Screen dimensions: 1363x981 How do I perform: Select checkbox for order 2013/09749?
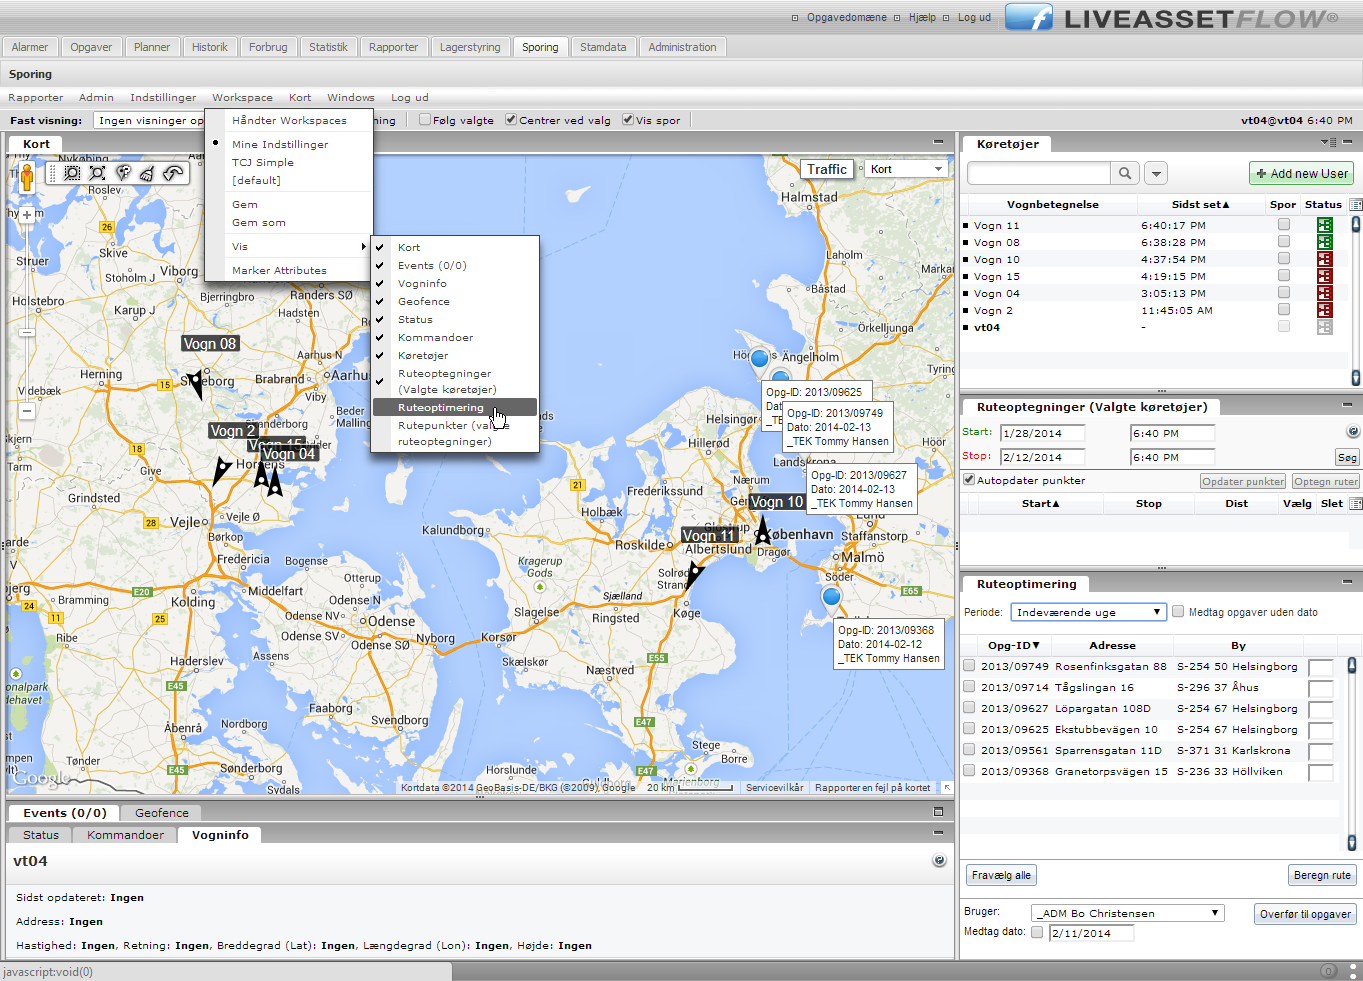click(x=969, y=666)
